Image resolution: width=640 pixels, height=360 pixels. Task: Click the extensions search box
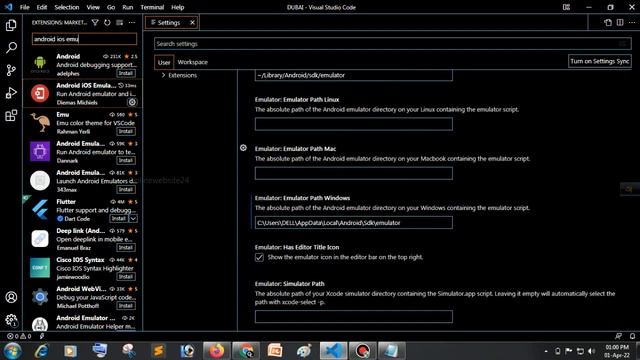tap(84, 39)
